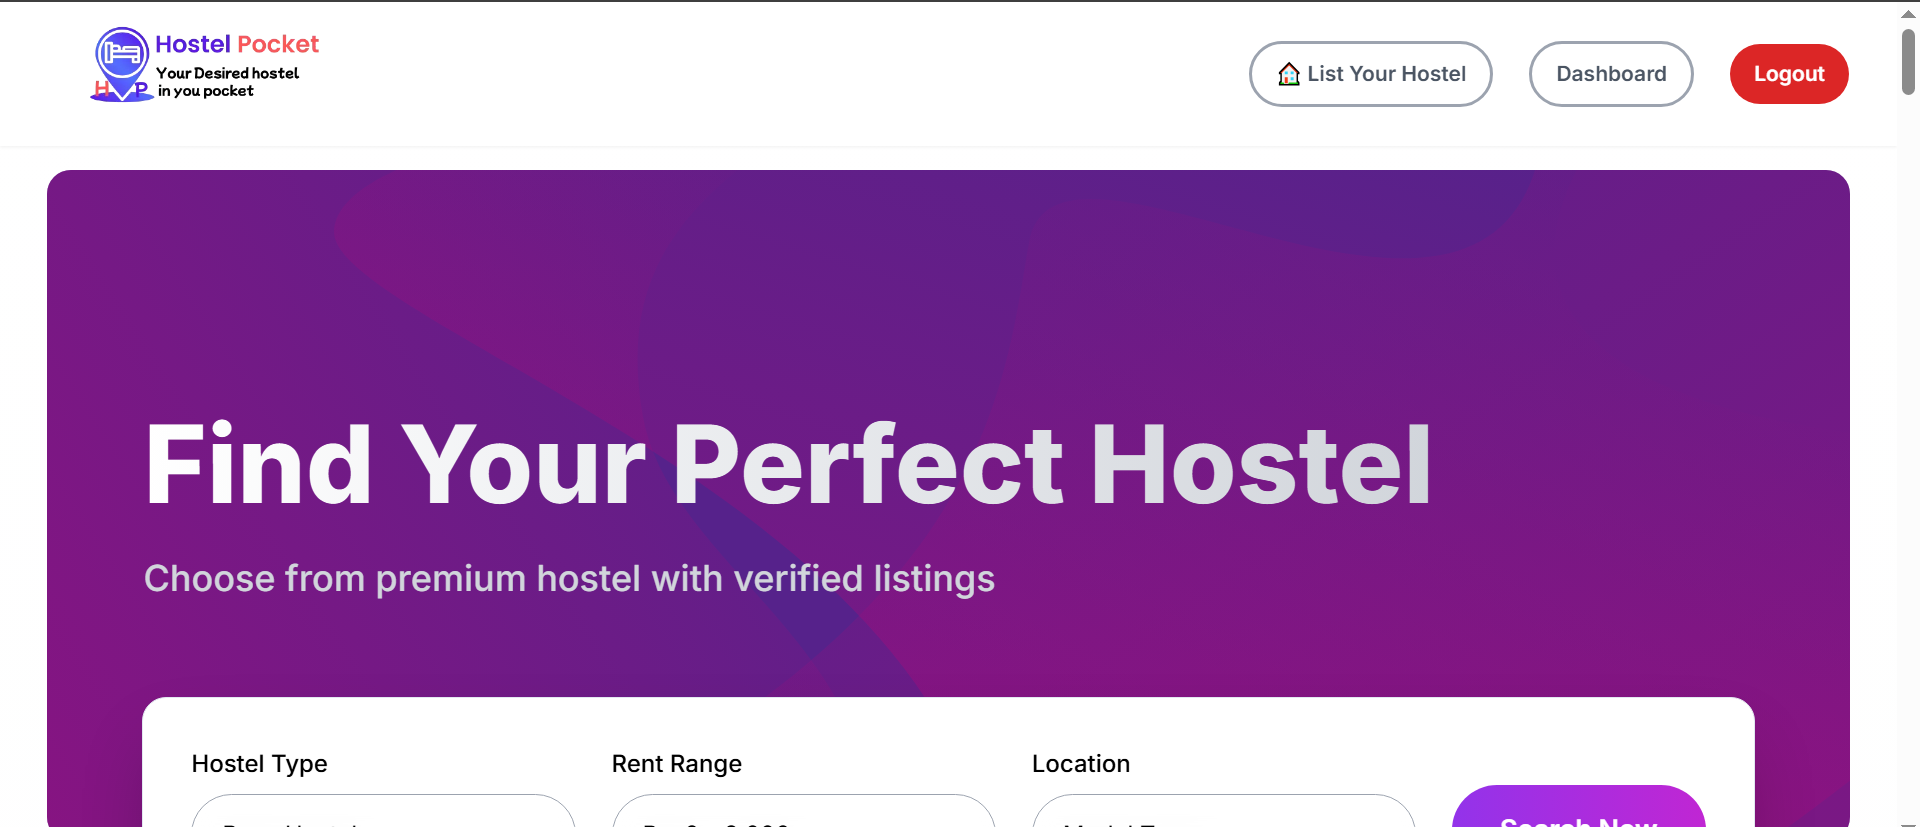Click the 'Find Your Perfect Hostel' heading
The height and width of the screenshot is (827, 1920).
click(x=788, y=465)
